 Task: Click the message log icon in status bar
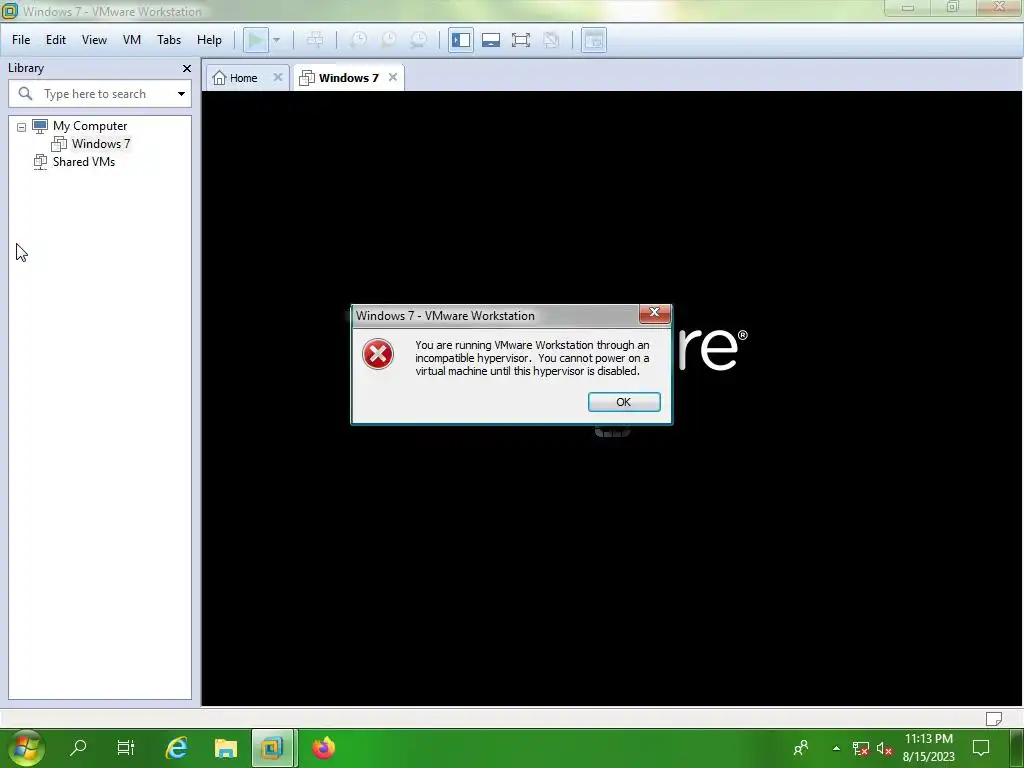pos(993,718)
